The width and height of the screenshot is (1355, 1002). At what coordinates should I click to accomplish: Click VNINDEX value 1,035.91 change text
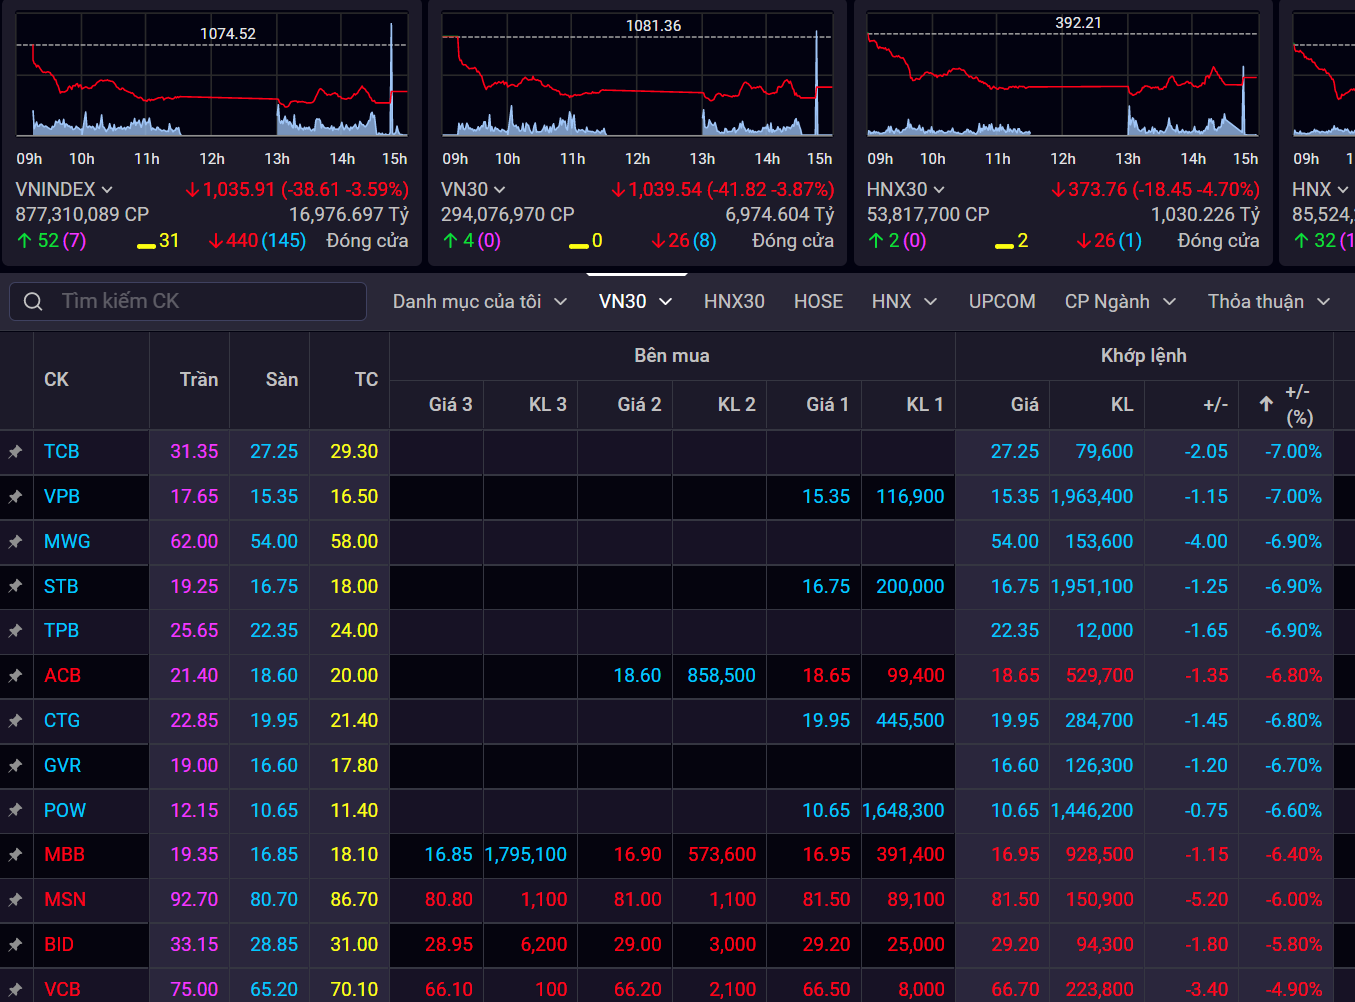tap(297, 190)
